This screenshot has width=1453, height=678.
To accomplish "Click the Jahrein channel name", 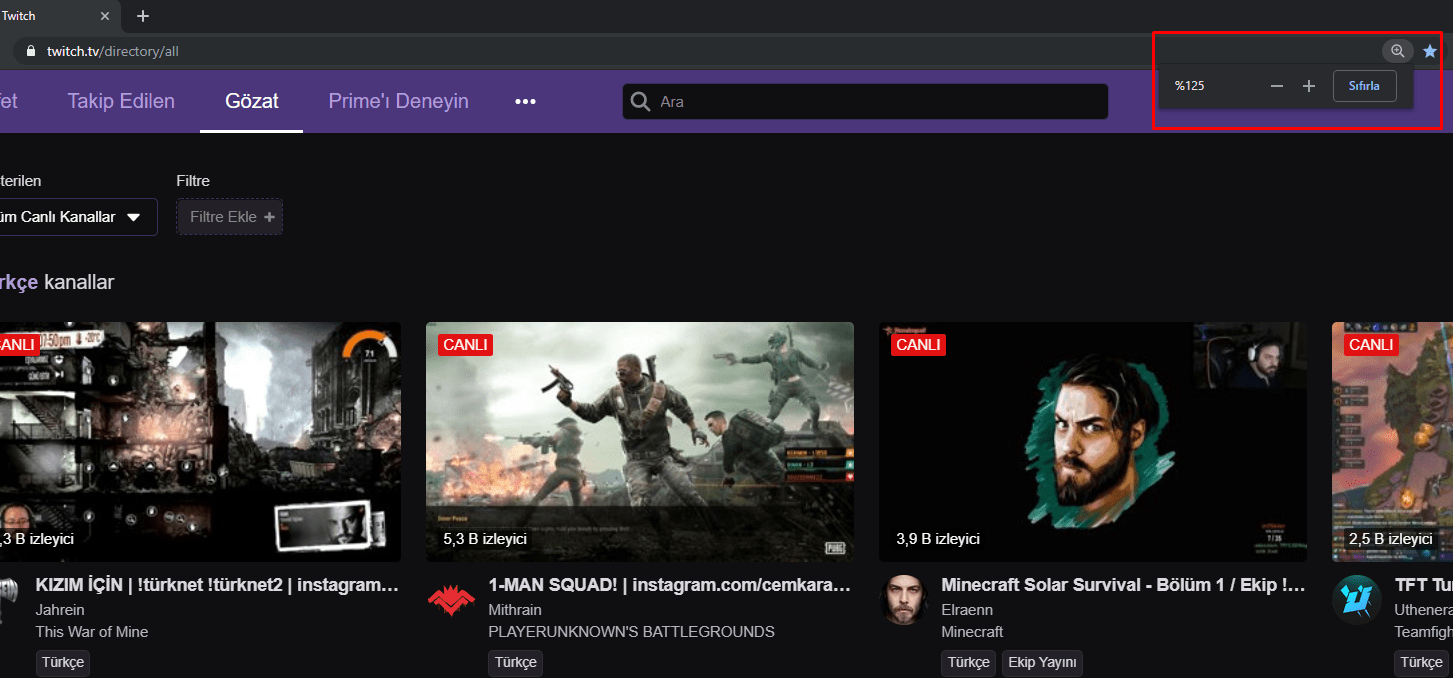I will point(60,609).
